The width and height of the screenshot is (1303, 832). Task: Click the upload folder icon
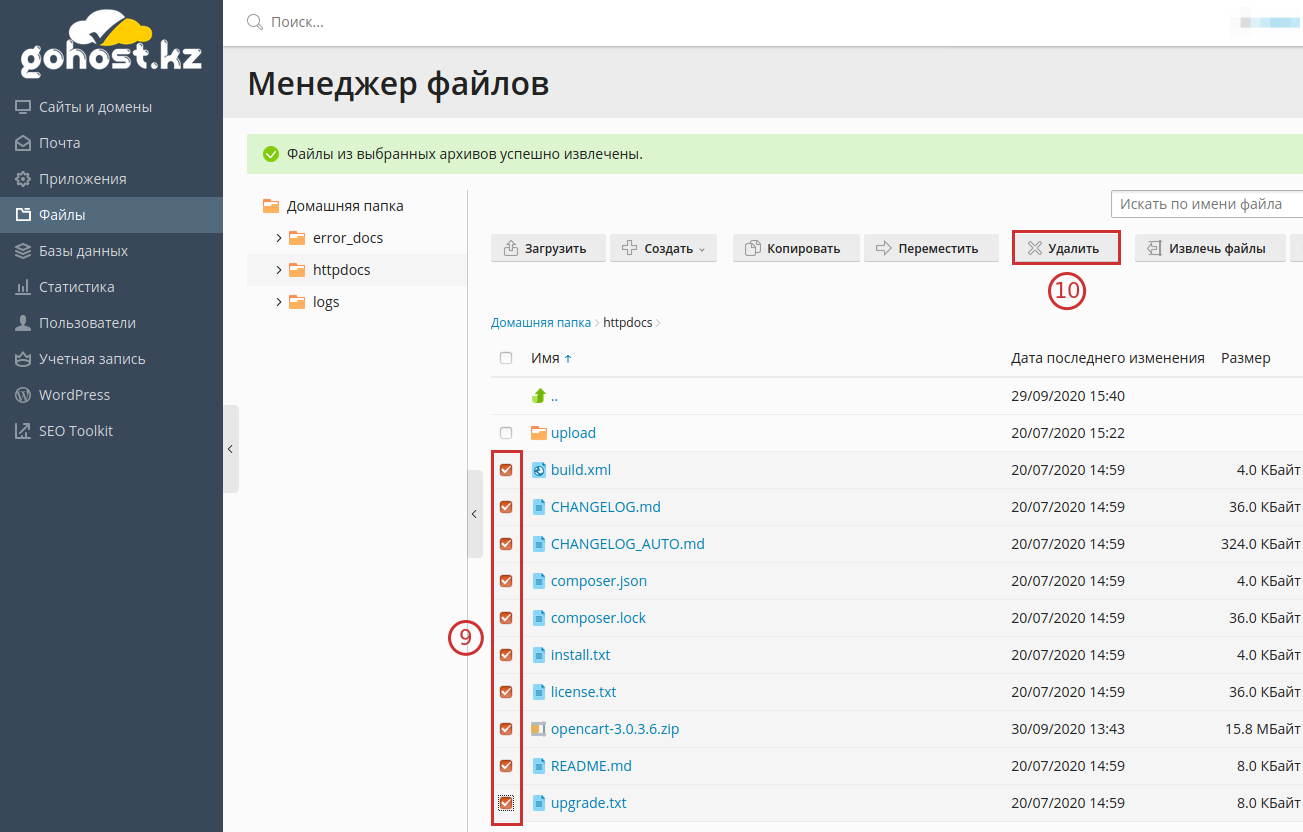coord(539,433)
